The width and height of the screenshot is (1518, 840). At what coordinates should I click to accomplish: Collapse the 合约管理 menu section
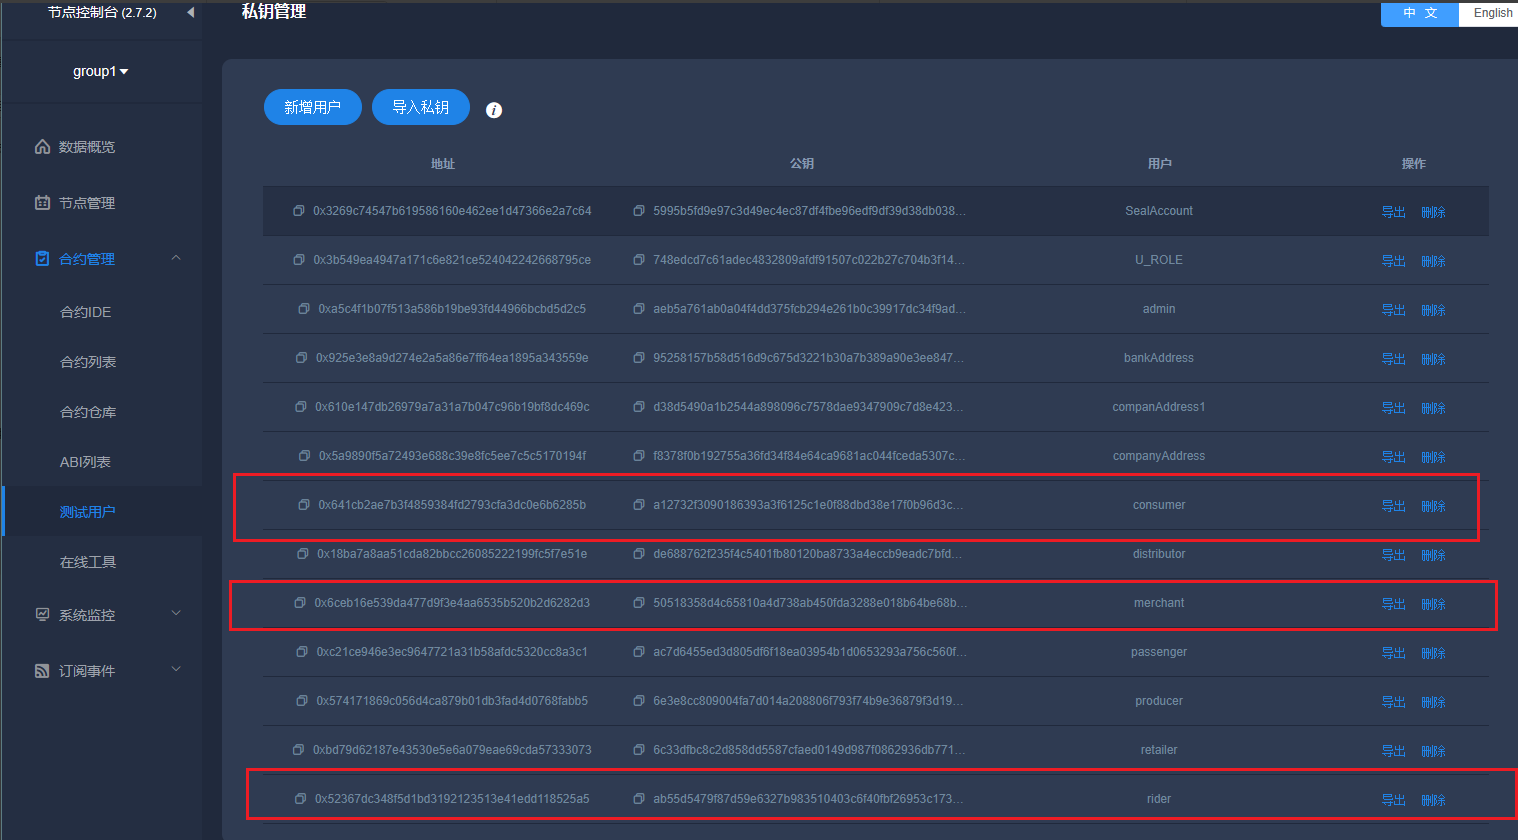point(176,258)
